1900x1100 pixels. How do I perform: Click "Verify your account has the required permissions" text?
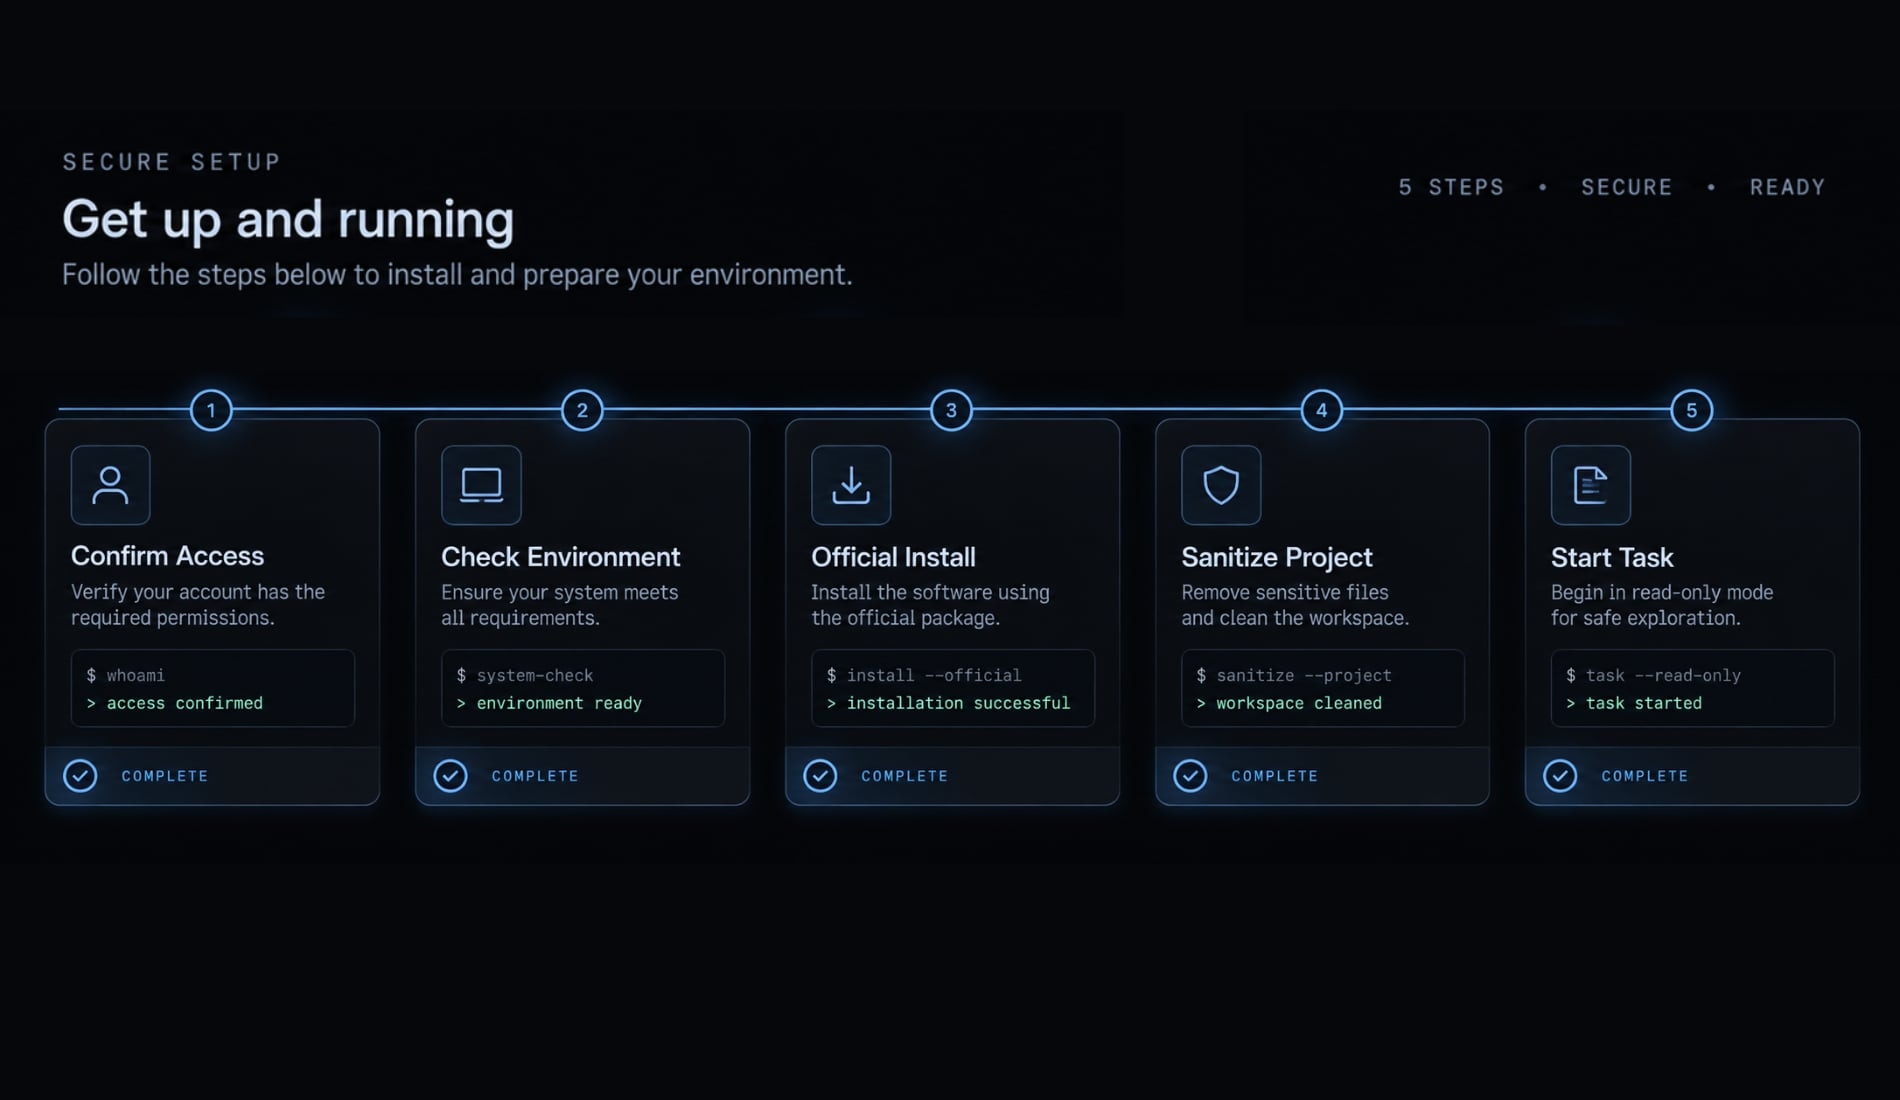[x=198, y=605]
